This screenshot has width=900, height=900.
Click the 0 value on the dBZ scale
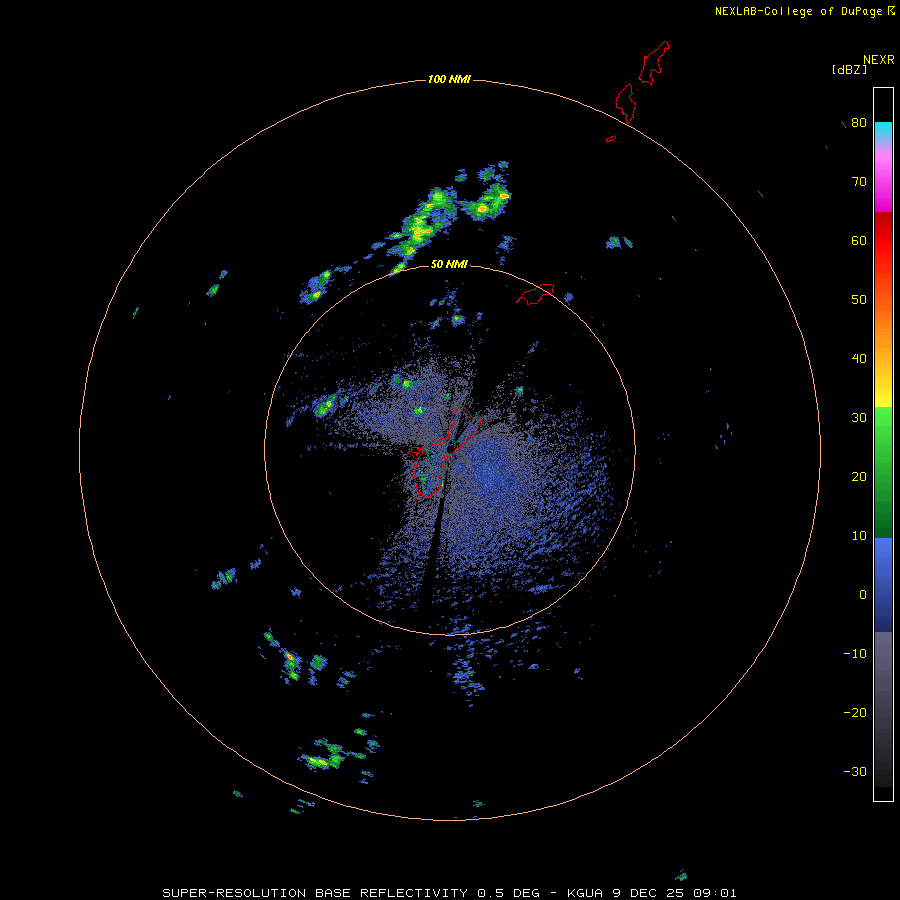pyautogui.click(x=863, y=595)
